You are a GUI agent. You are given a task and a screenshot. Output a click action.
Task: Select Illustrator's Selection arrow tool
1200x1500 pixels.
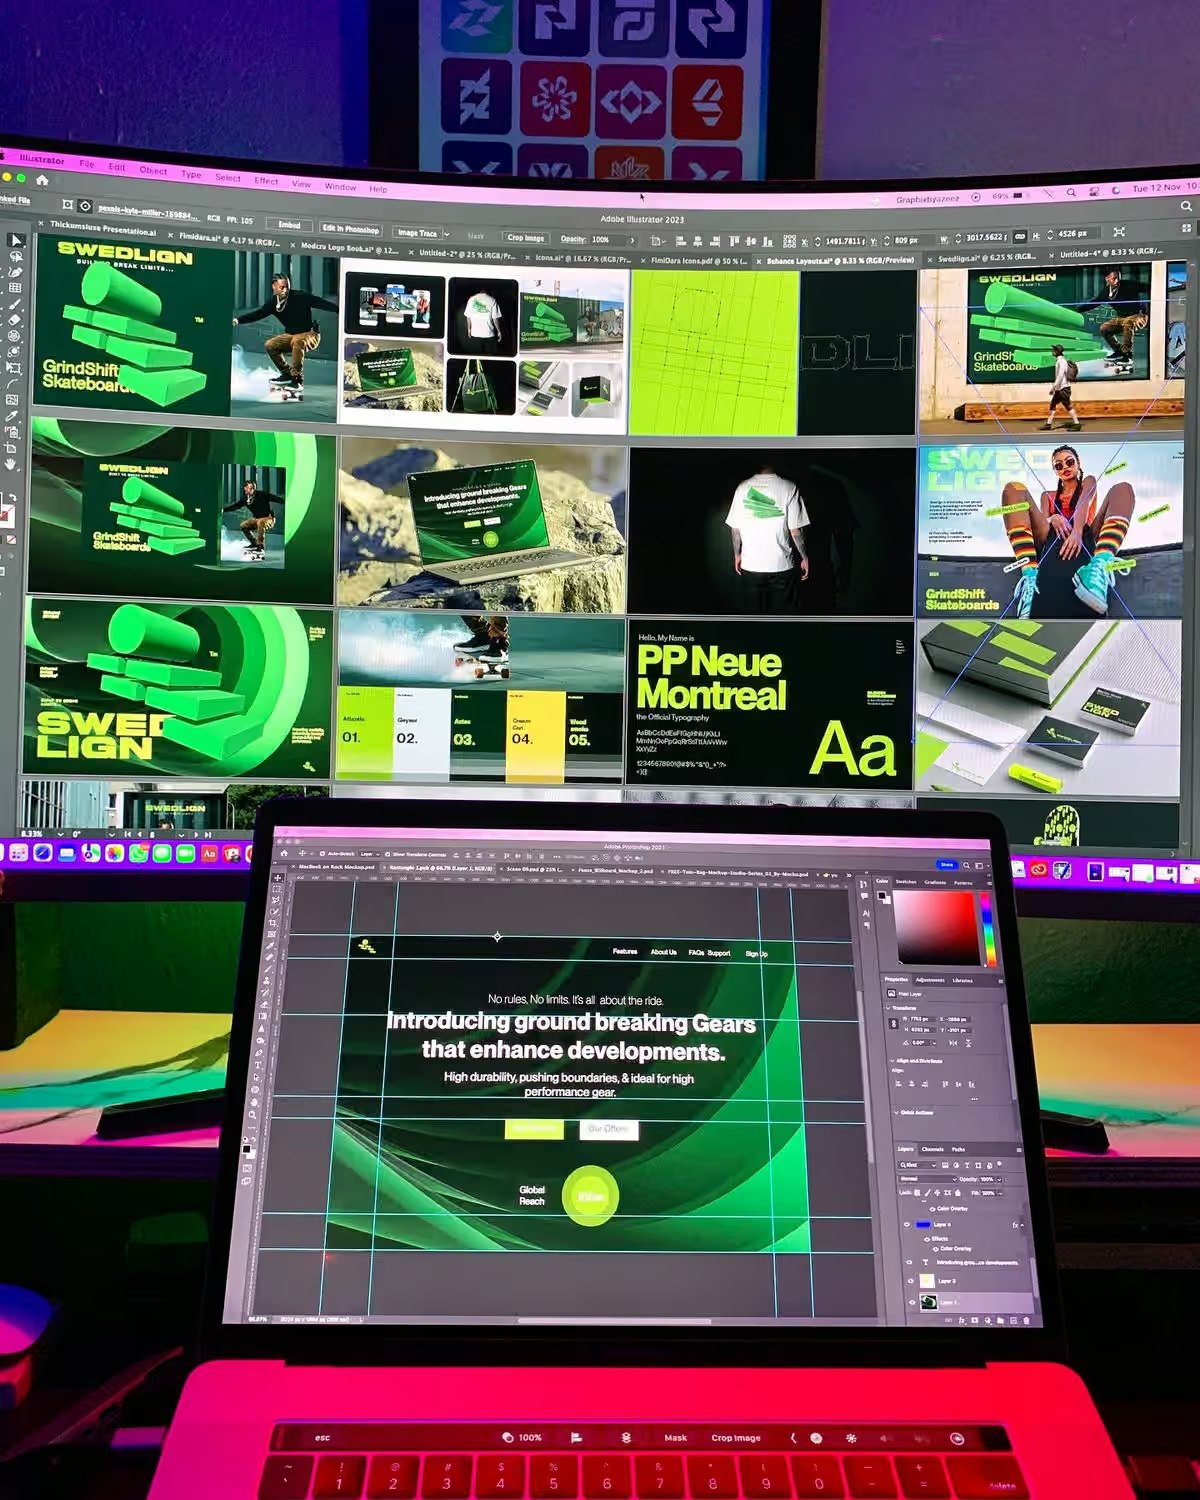point(16,240)
